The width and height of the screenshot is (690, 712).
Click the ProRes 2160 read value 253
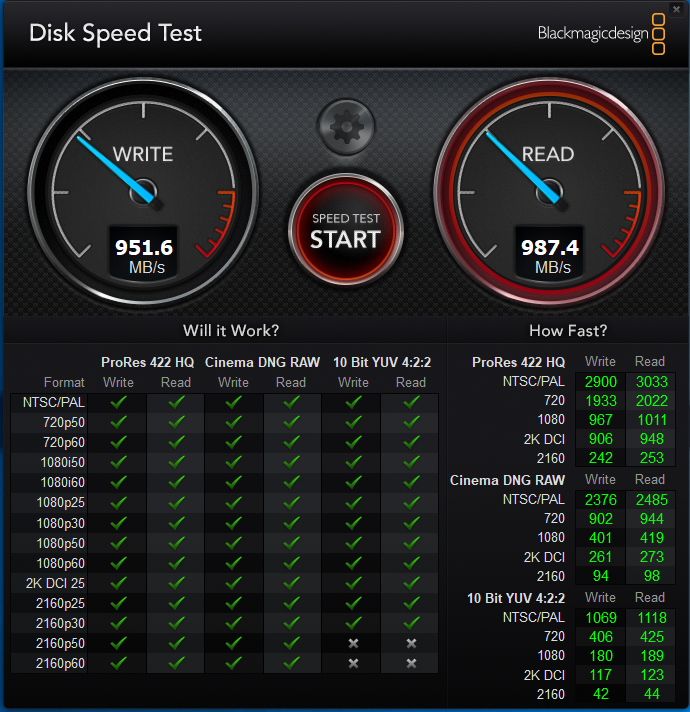coord(651,458)
